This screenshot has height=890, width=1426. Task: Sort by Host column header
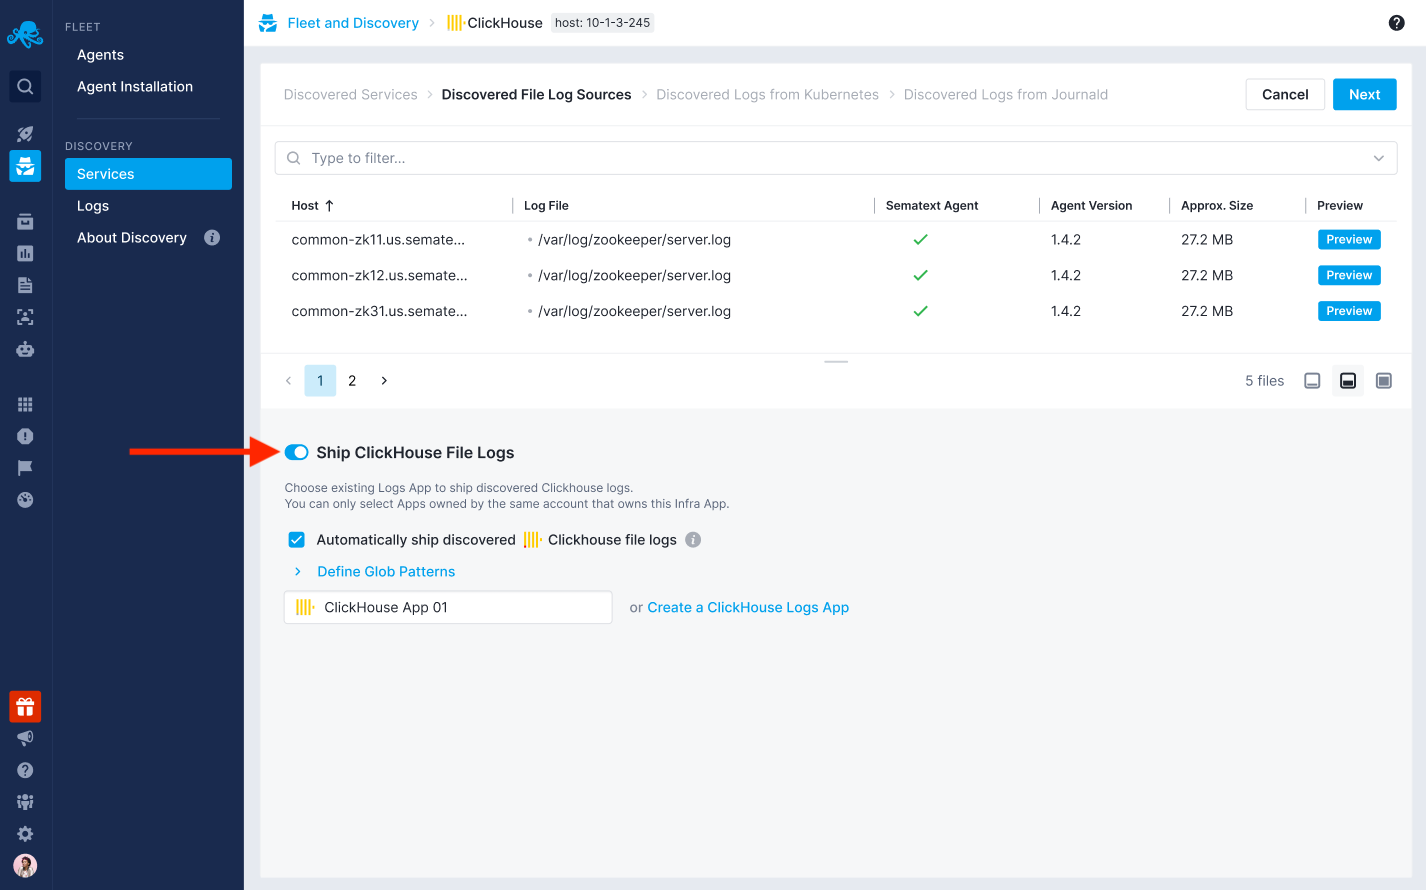tap(313, 206)
